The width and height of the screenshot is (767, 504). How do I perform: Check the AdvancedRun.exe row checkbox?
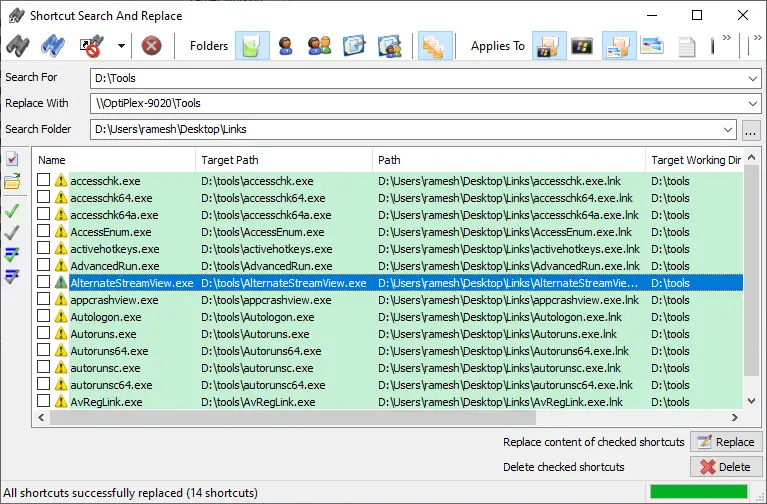point(44,265)
